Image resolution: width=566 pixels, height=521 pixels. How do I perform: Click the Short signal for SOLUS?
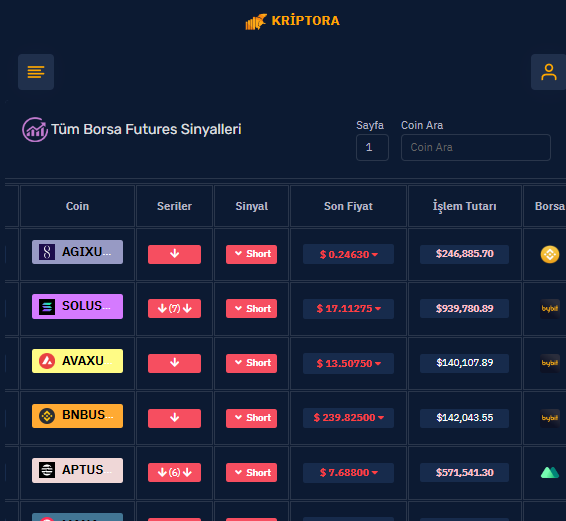pyautogui.click(x=251, y=308)
